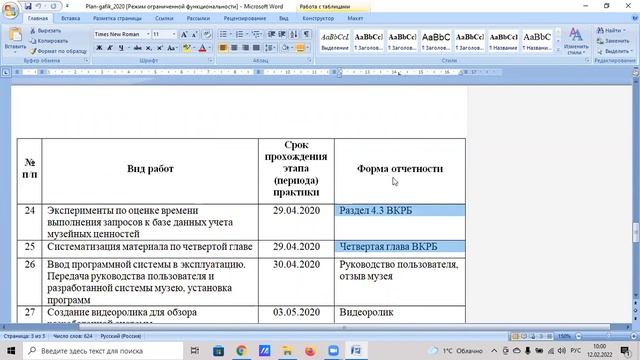
Task: Click Число слов word count
Action: [73, 336]
